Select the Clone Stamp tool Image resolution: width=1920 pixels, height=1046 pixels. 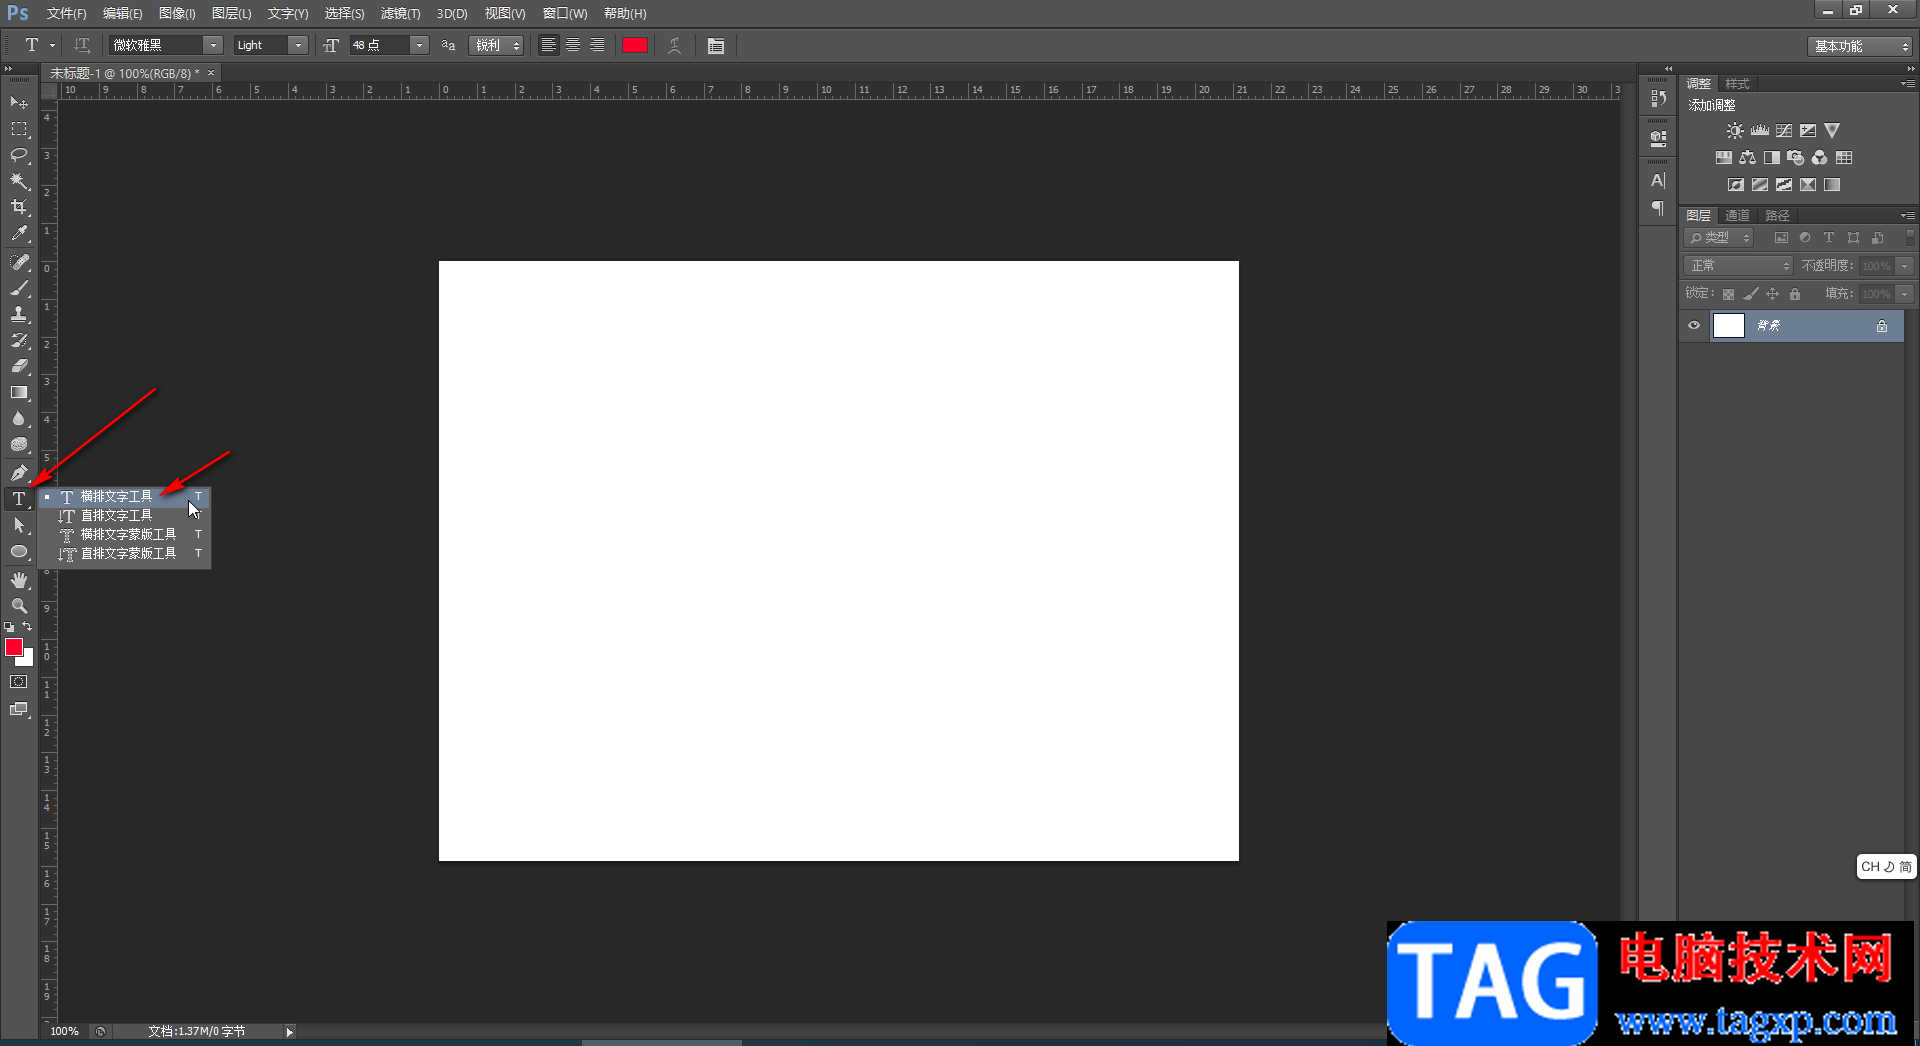(19, 314)
